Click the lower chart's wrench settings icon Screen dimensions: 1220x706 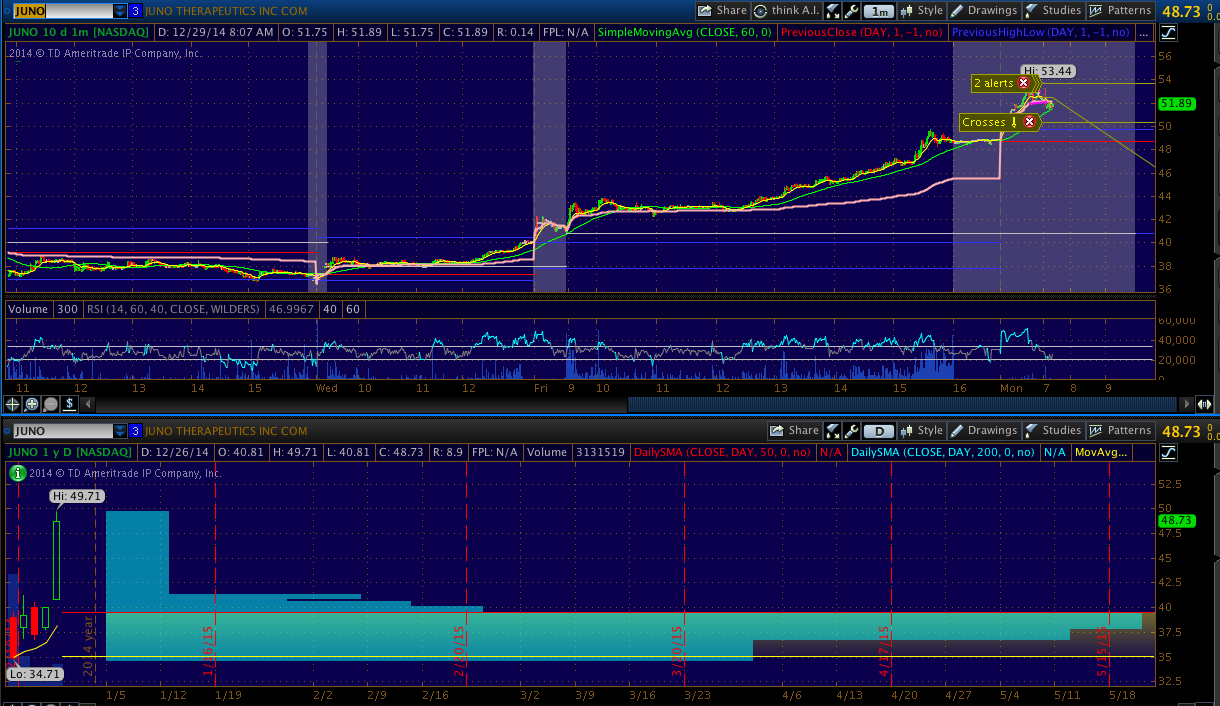pyautogui.click(x=851, y=431)
